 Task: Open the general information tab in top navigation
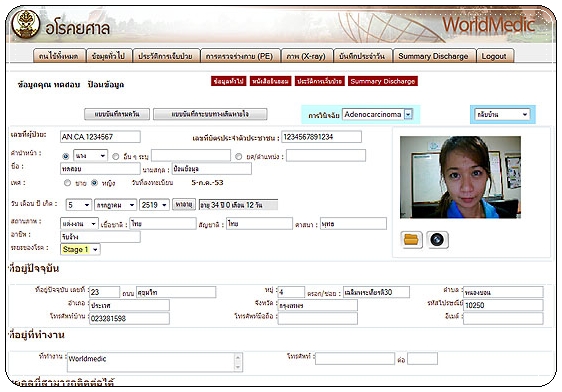click(x=108, y=56)
